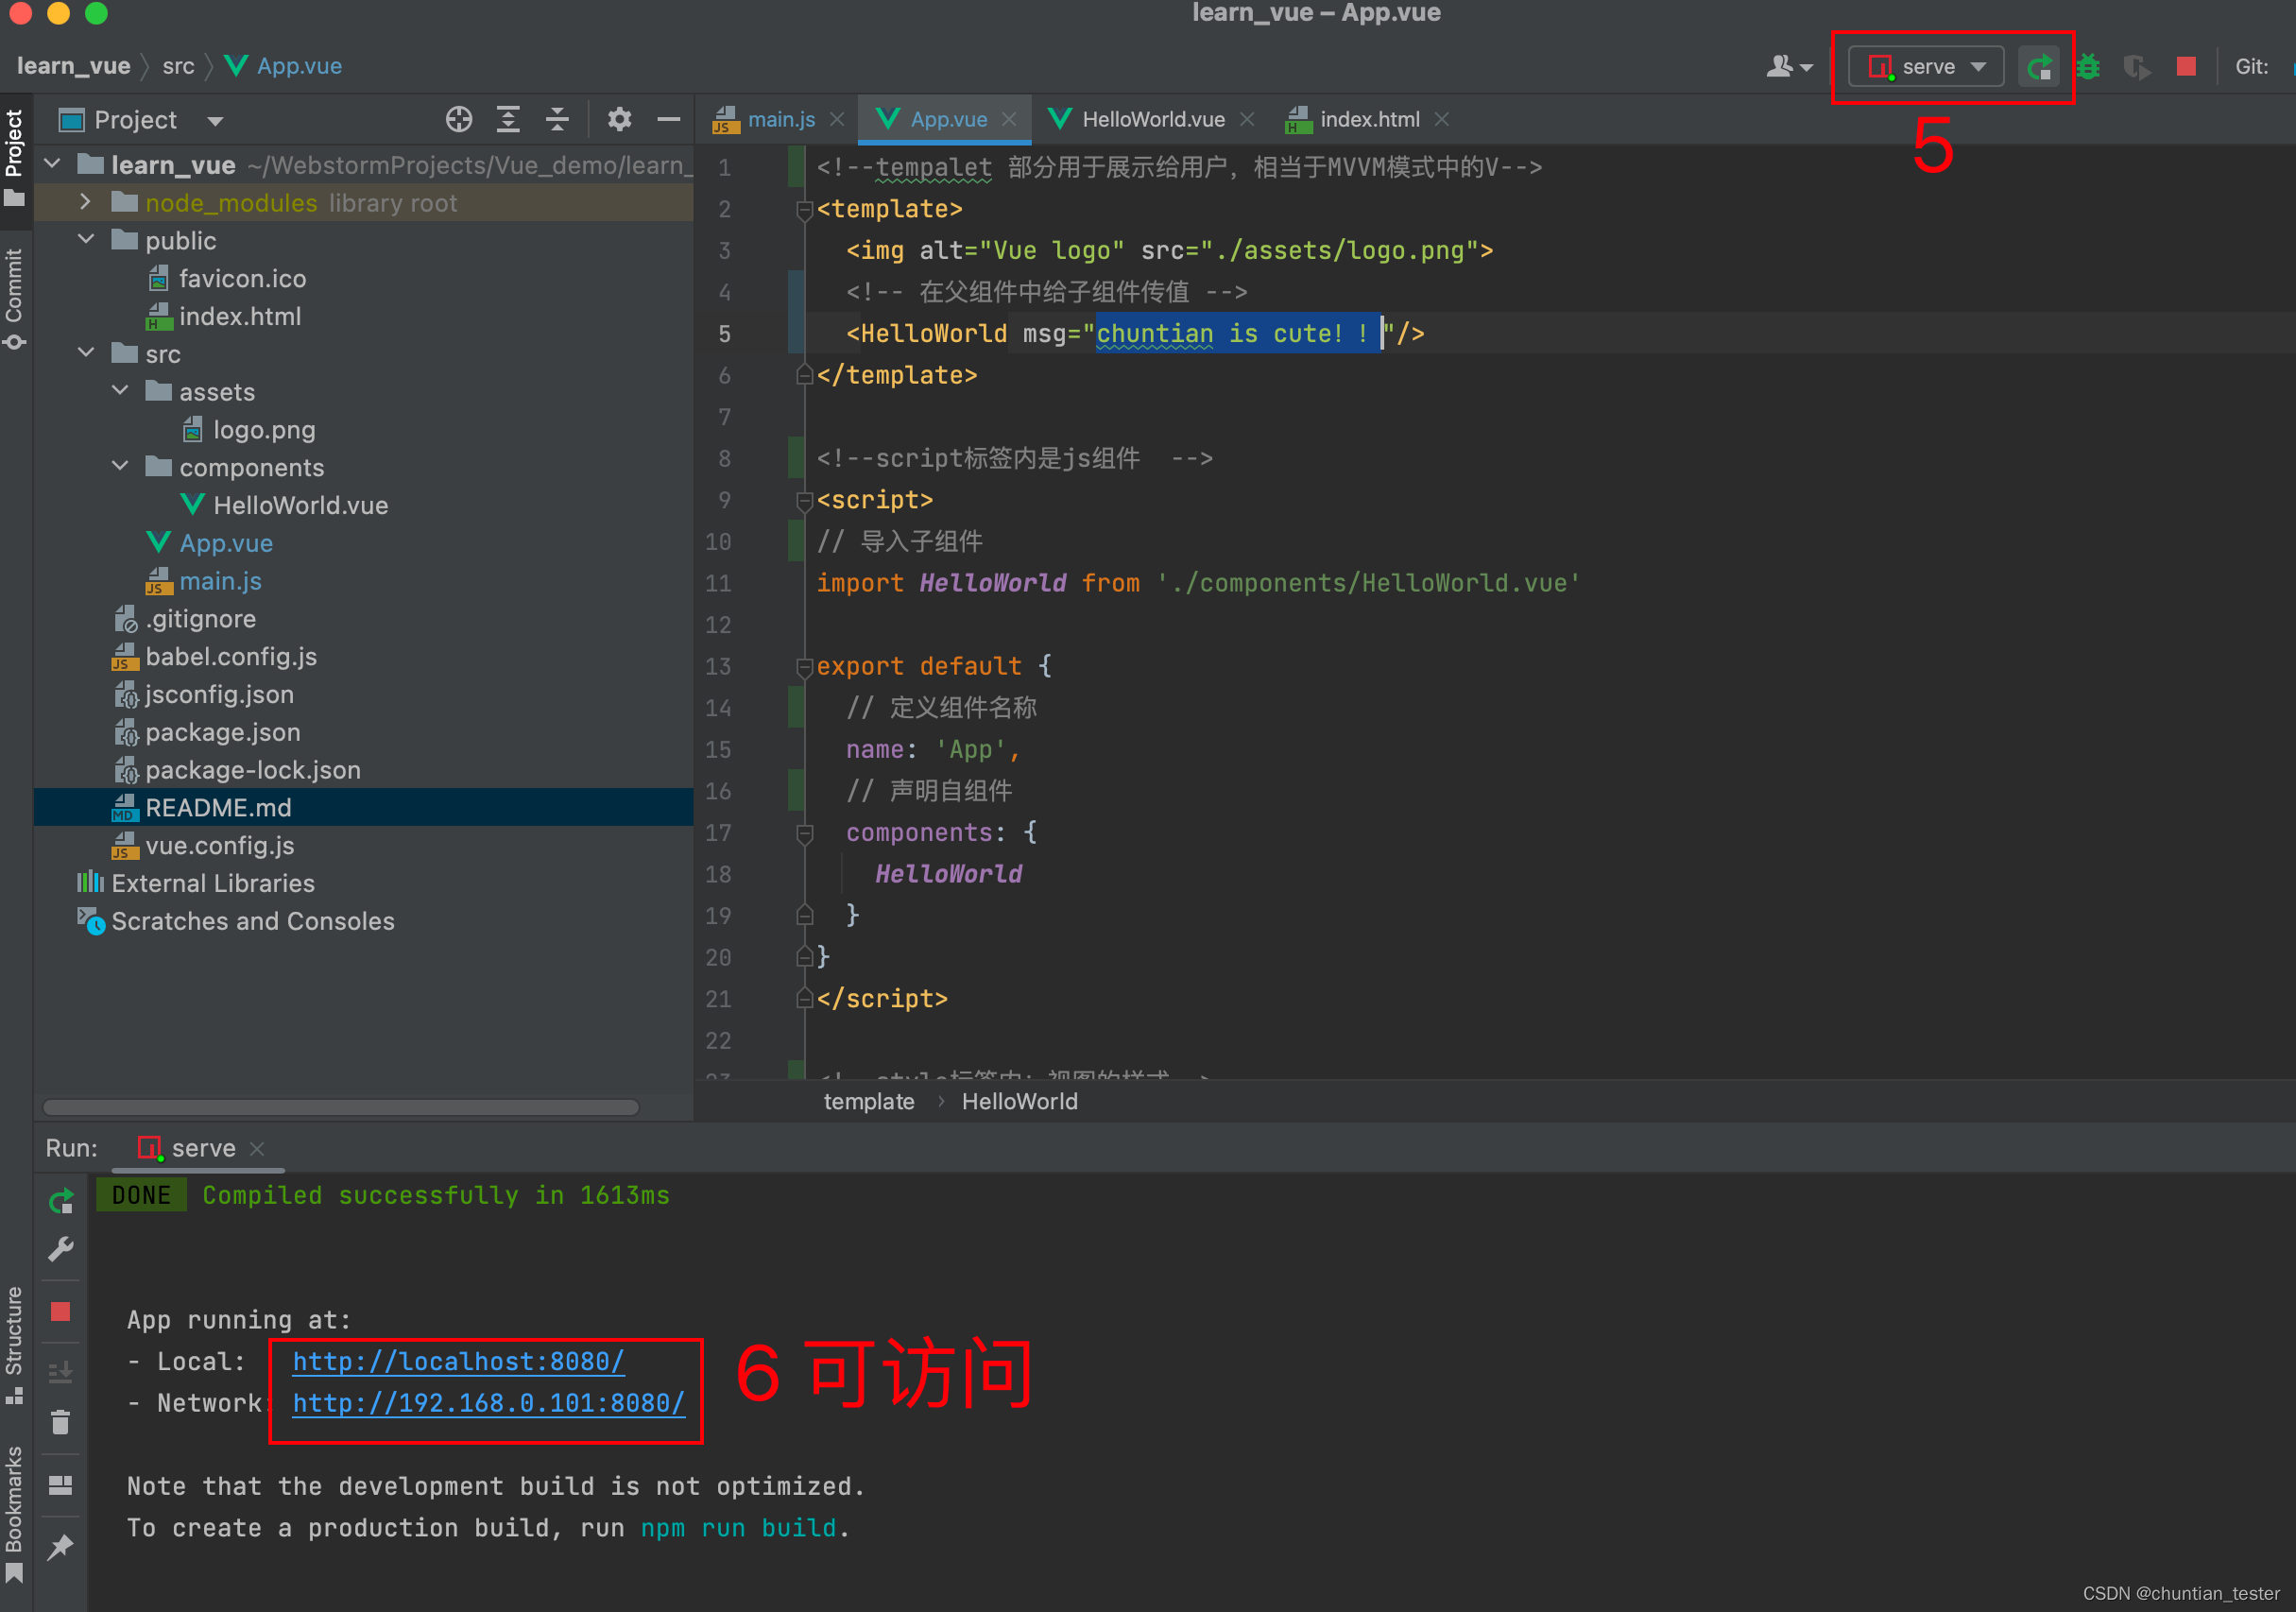The width and height of the screenshot is (2296, 1612).
Task: Open the serve run configuration dropdown
Action: point(1926,67)
